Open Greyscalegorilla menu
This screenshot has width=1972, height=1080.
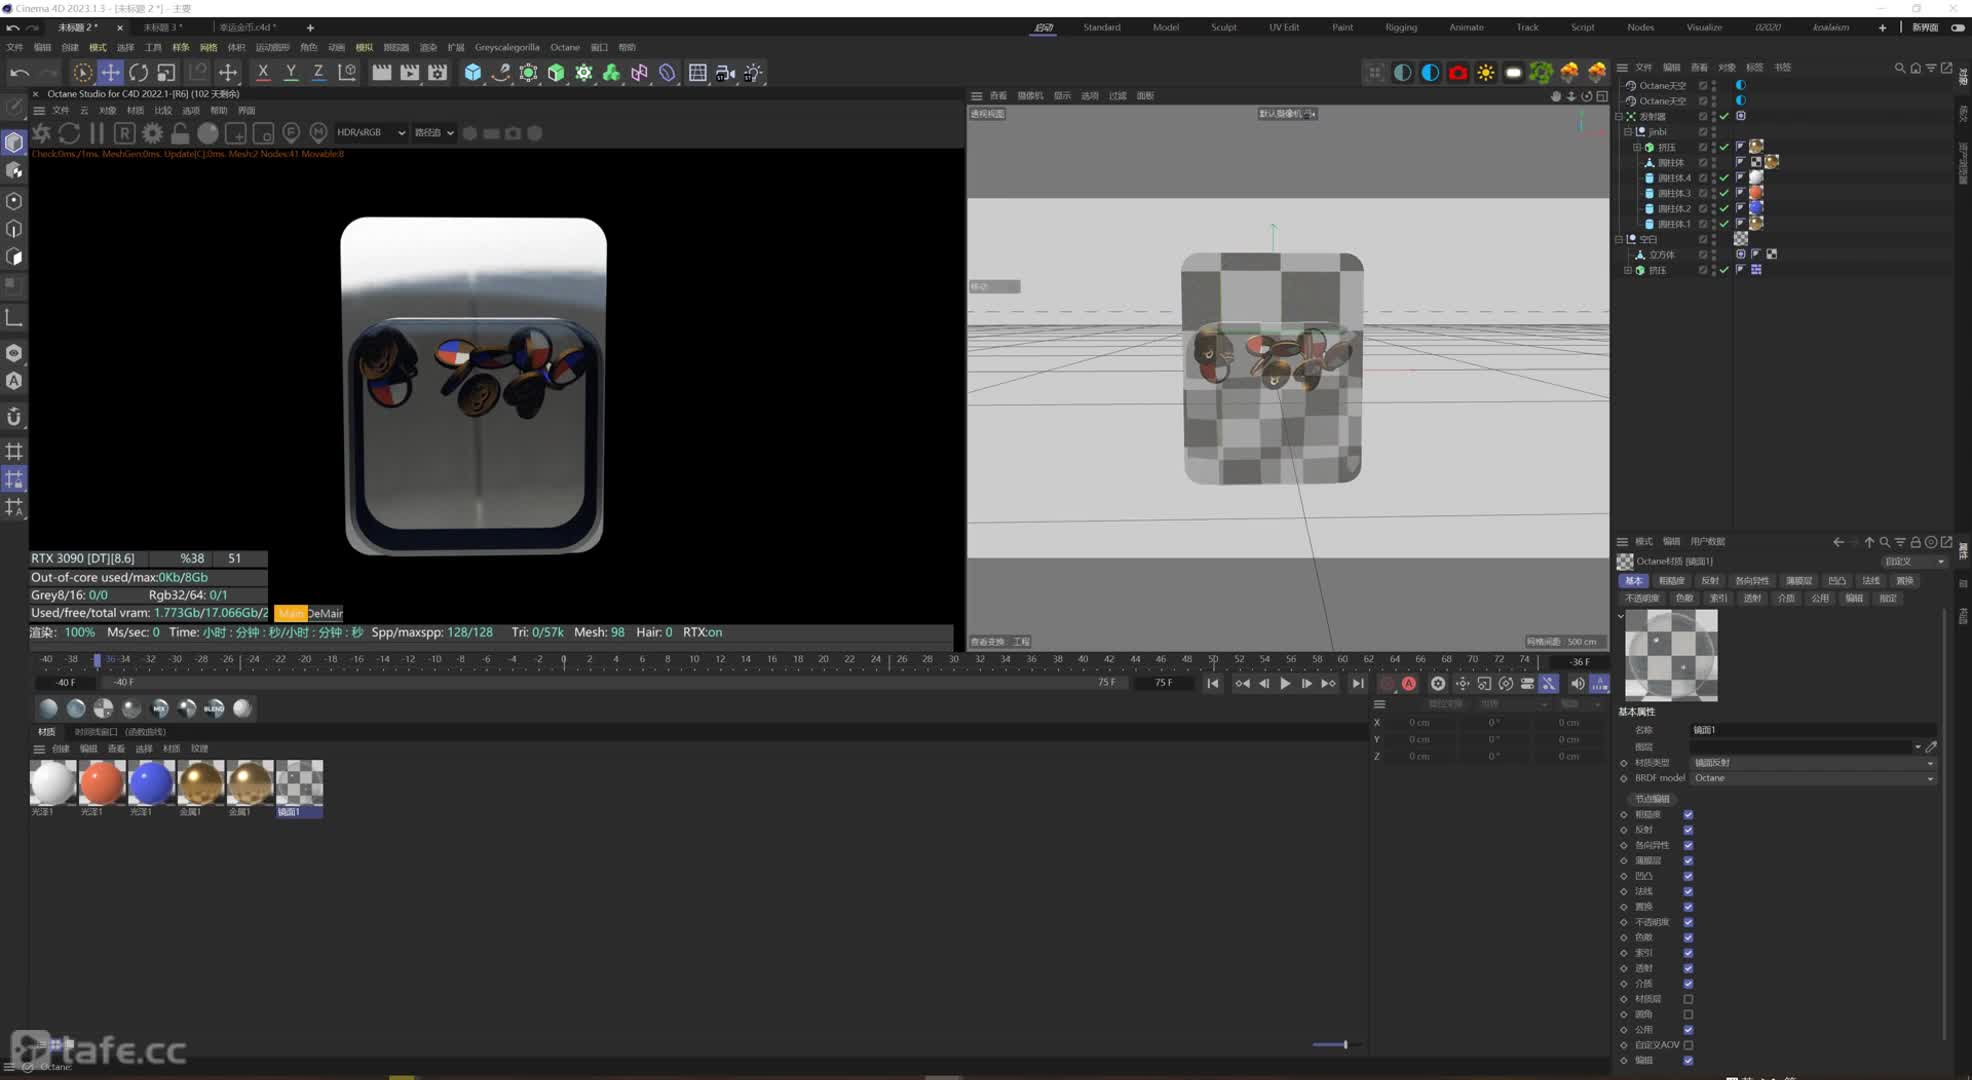click(x=507, y=47)
